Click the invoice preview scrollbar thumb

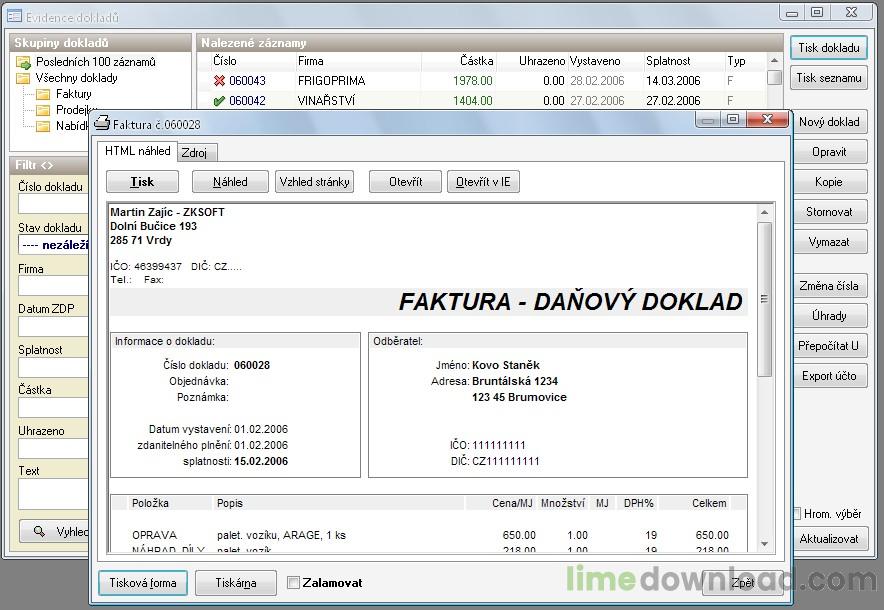coord(764,299)
